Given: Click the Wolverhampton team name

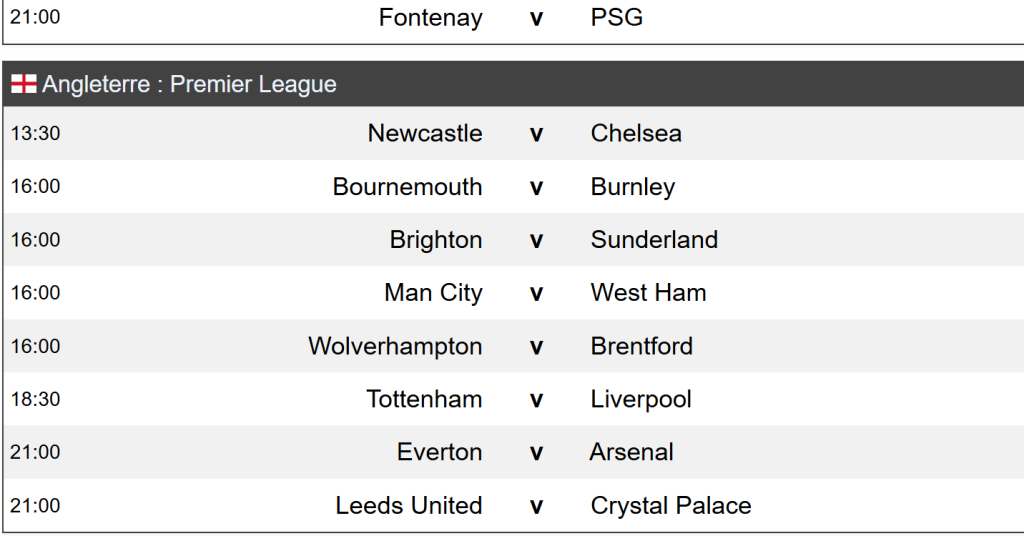Looking at the screenshot, I should (395, 346).
